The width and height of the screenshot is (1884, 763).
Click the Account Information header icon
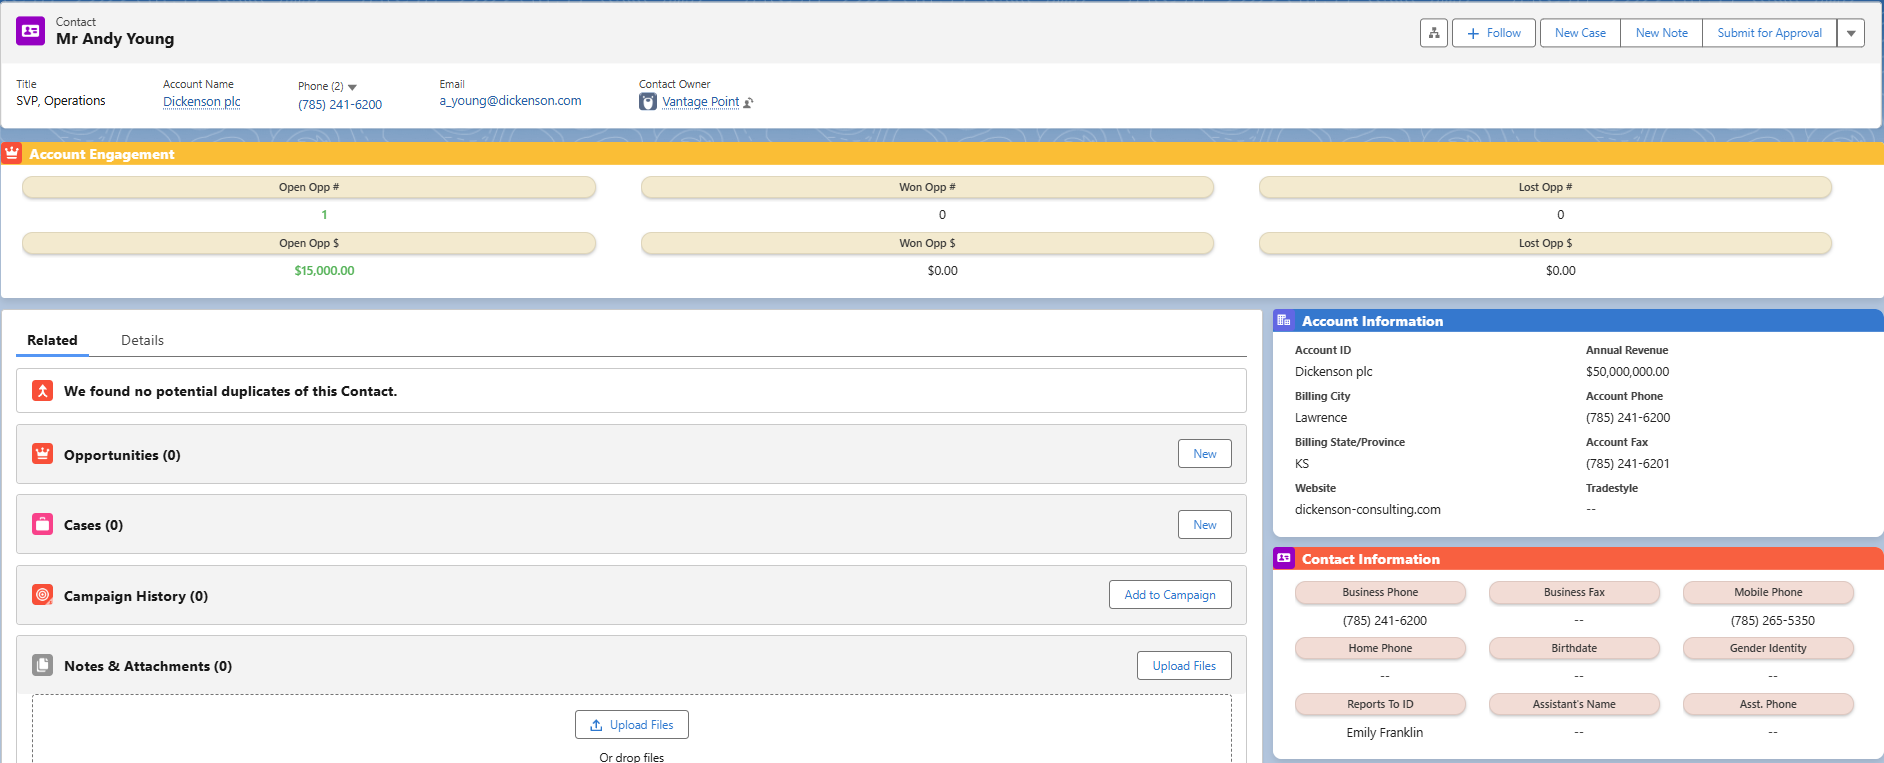point(1284,320)
